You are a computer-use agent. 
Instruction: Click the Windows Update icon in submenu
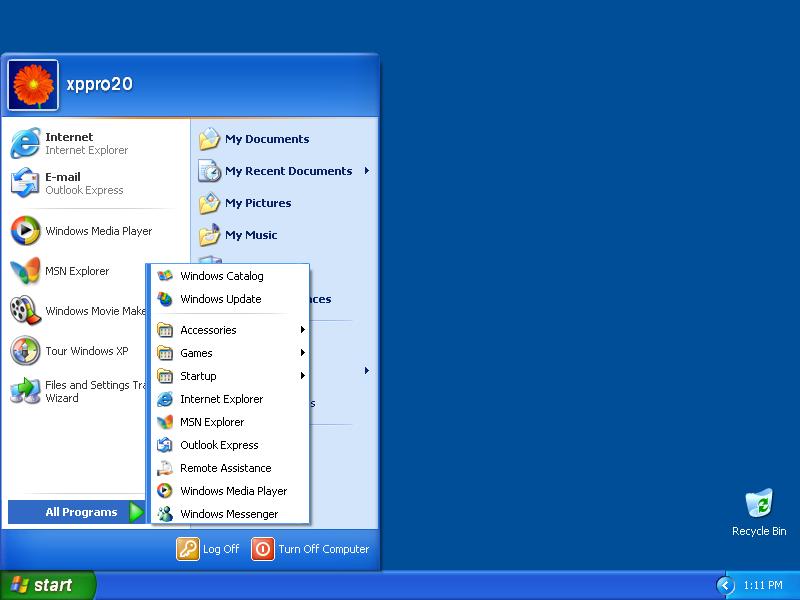click(x=165, y=299)
